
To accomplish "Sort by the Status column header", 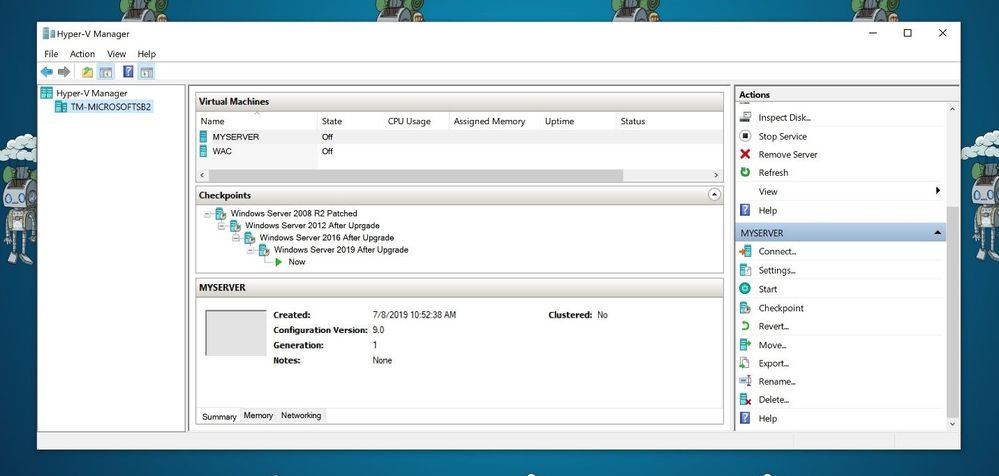I will (669, 121).
